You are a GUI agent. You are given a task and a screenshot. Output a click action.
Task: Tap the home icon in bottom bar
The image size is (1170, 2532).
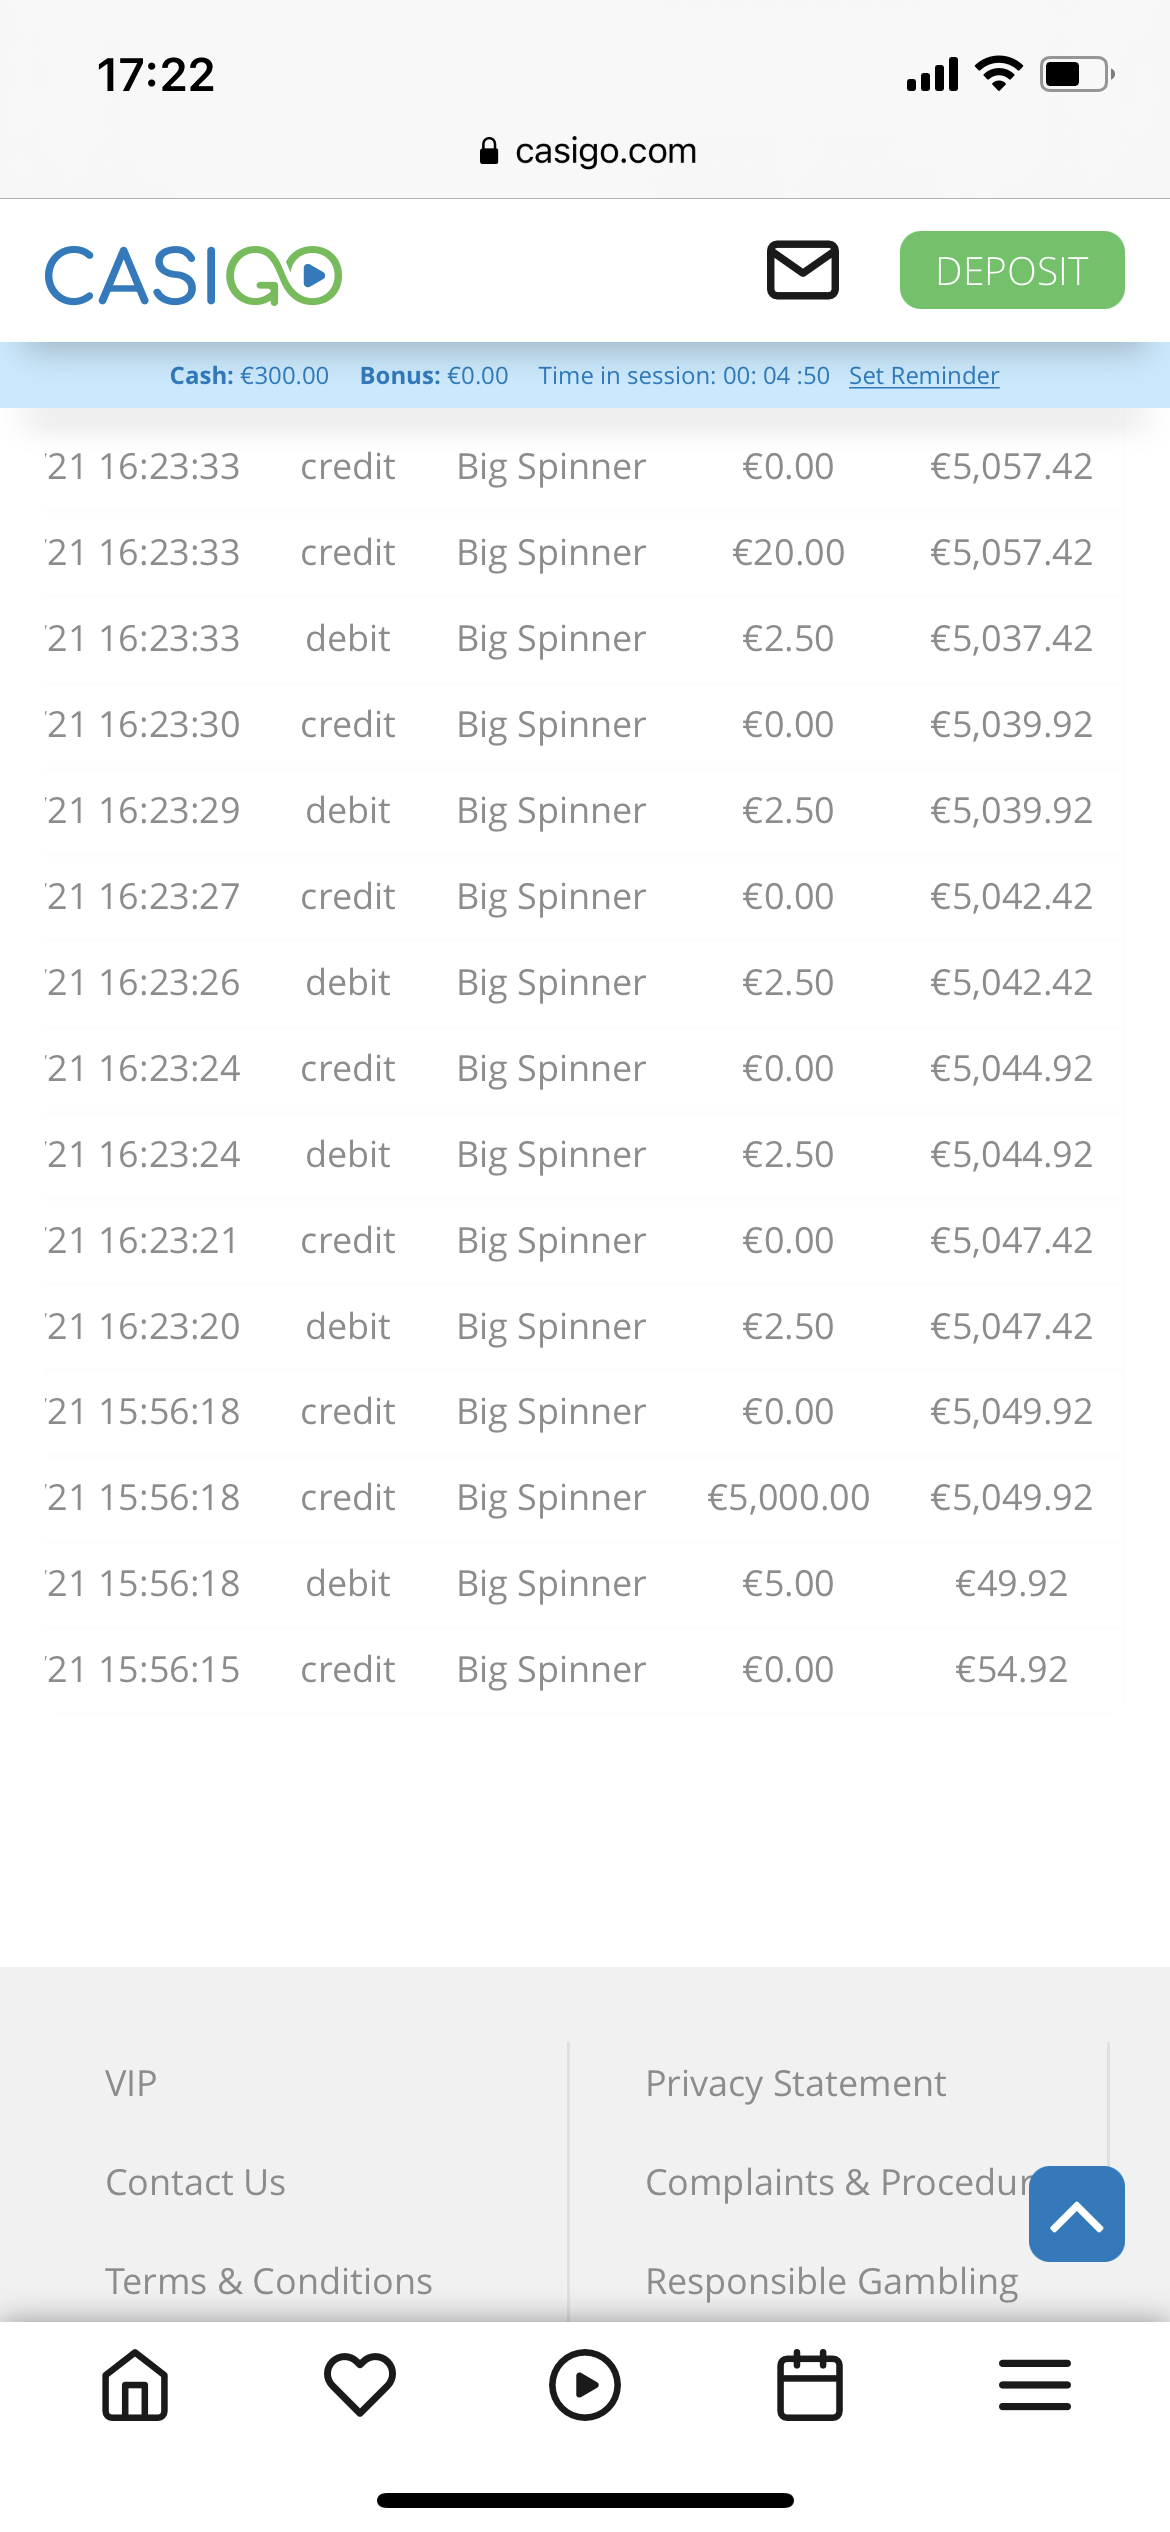(135, 2385)
